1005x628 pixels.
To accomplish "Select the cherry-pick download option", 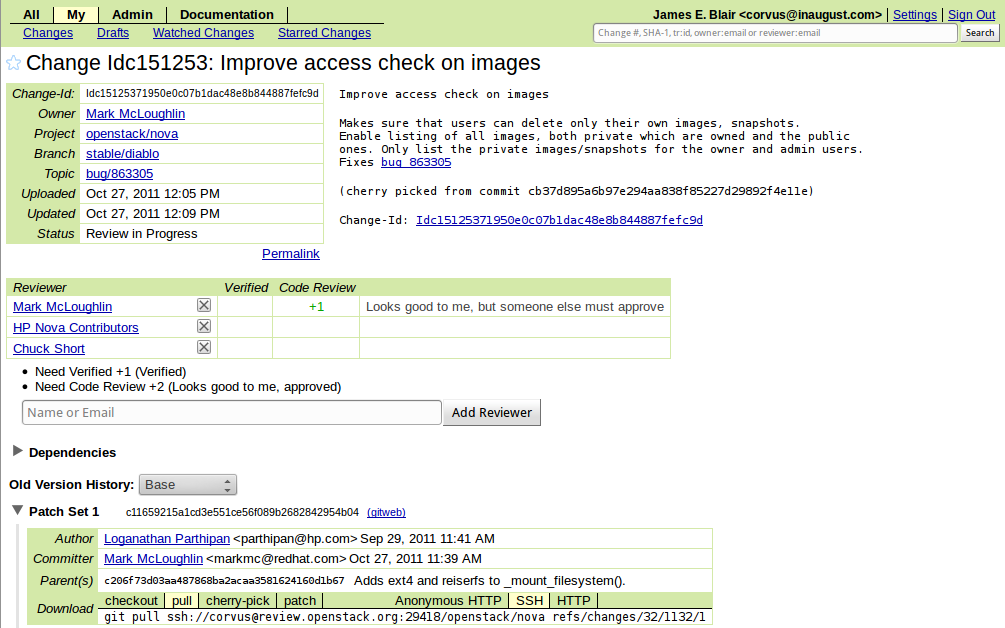I will point(237,601).
